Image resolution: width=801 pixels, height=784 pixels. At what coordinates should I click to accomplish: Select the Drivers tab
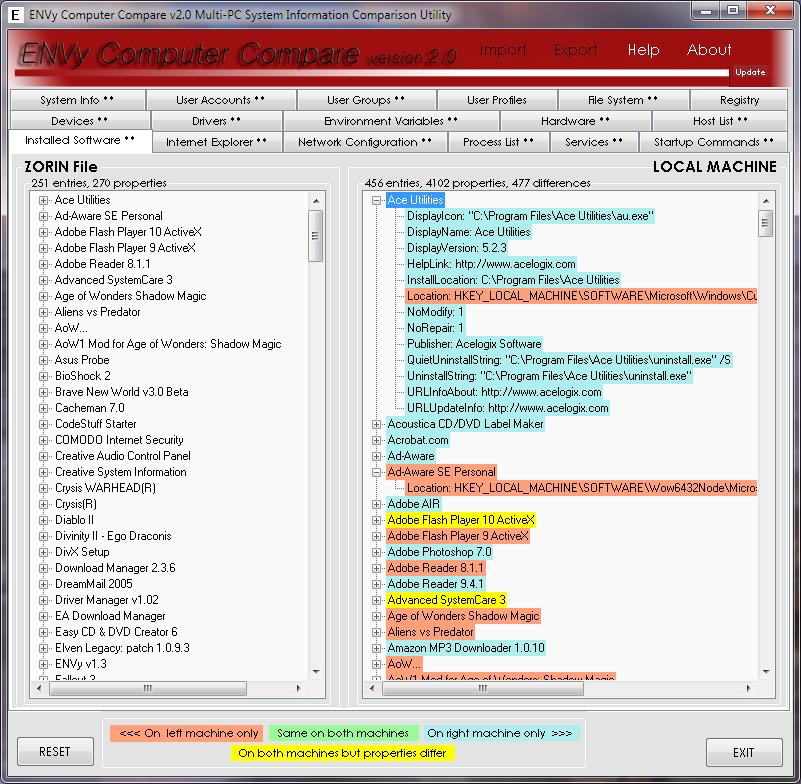coord(217,121)
